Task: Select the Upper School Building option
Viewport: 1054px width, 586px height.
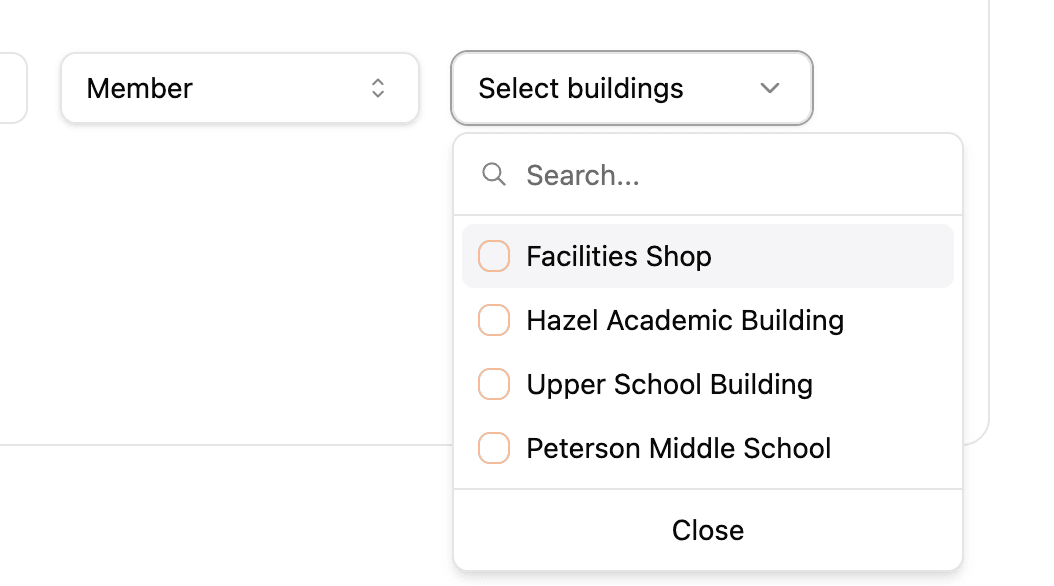Action: coord(669,384)
